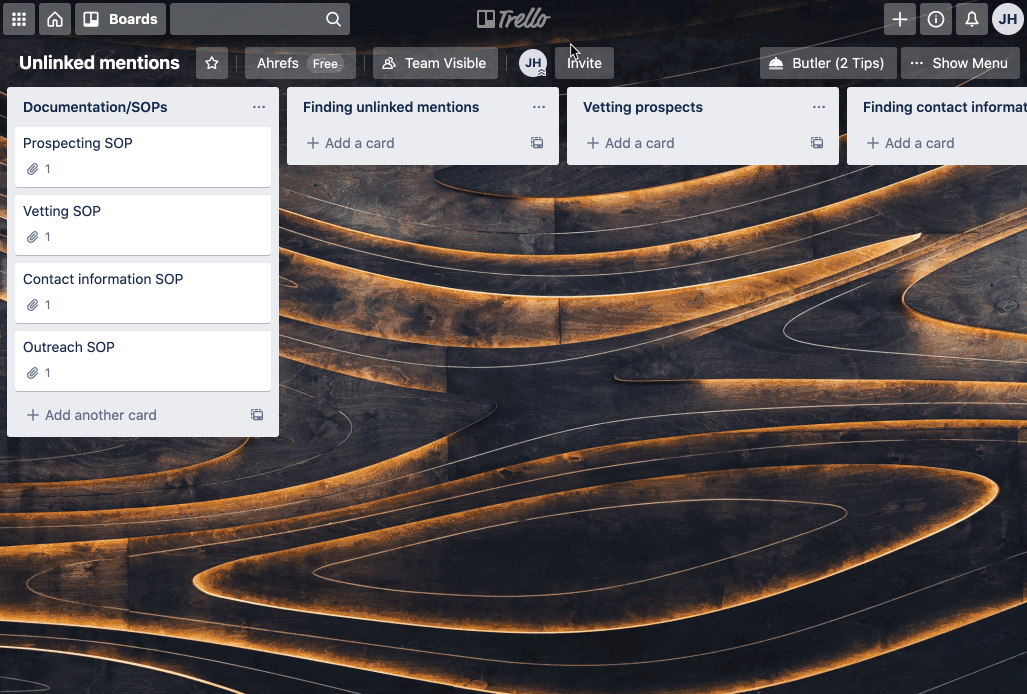
Task: Open the Trello home icon
Action: click(x=54, y=19)
